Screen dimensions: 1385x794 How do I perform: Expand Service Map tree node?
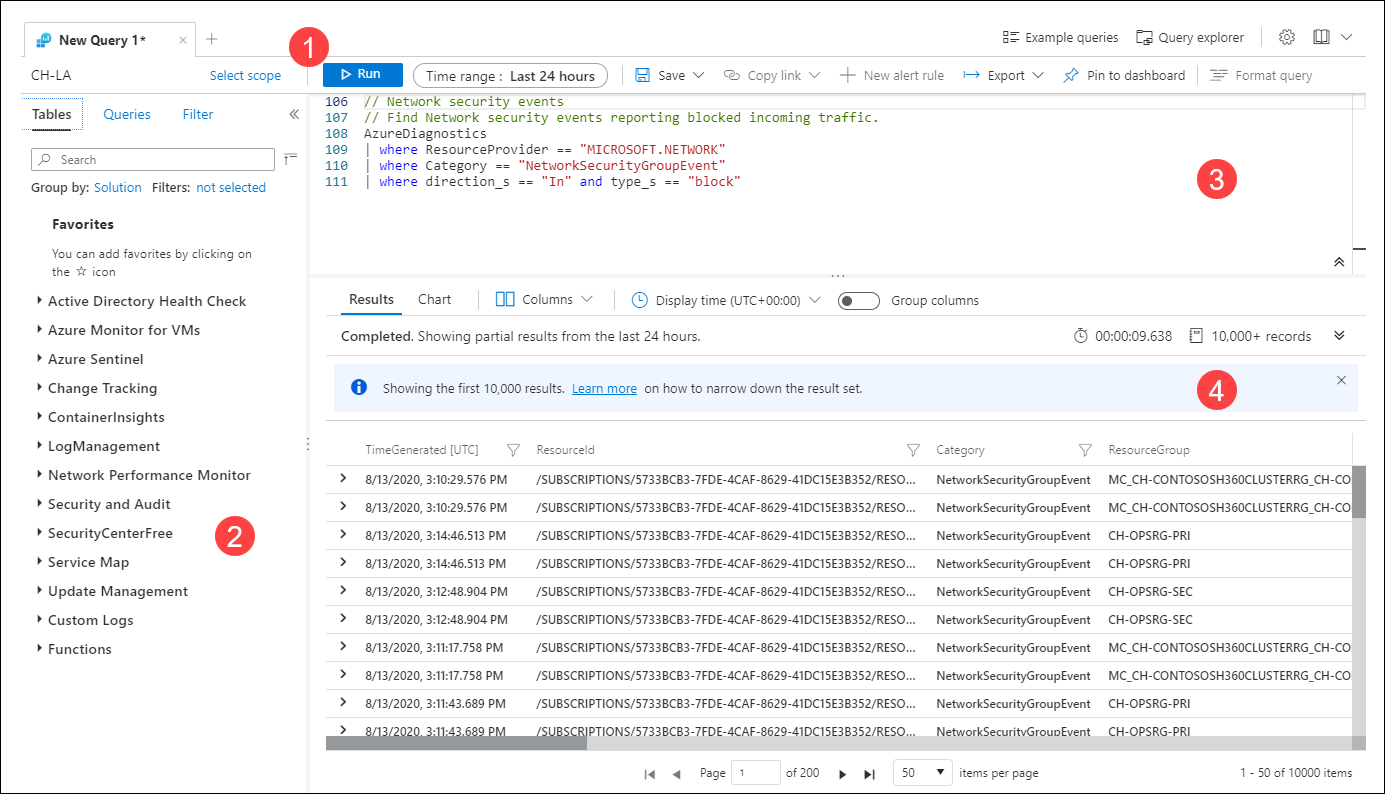40,561
